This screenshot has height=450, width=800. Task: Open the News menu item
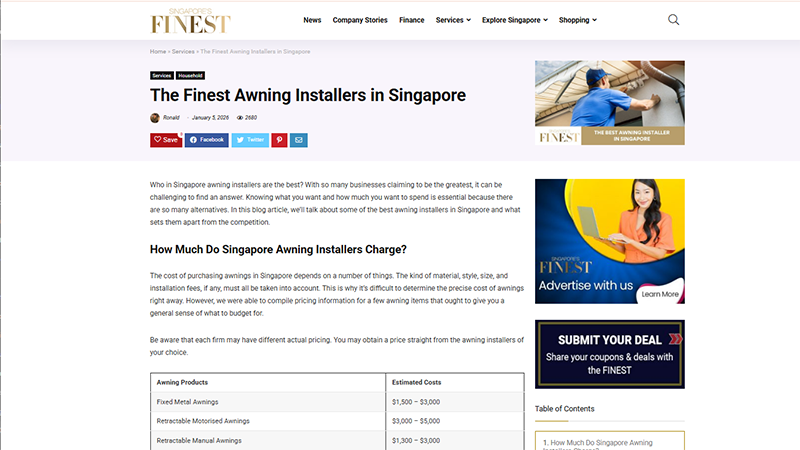312,20
